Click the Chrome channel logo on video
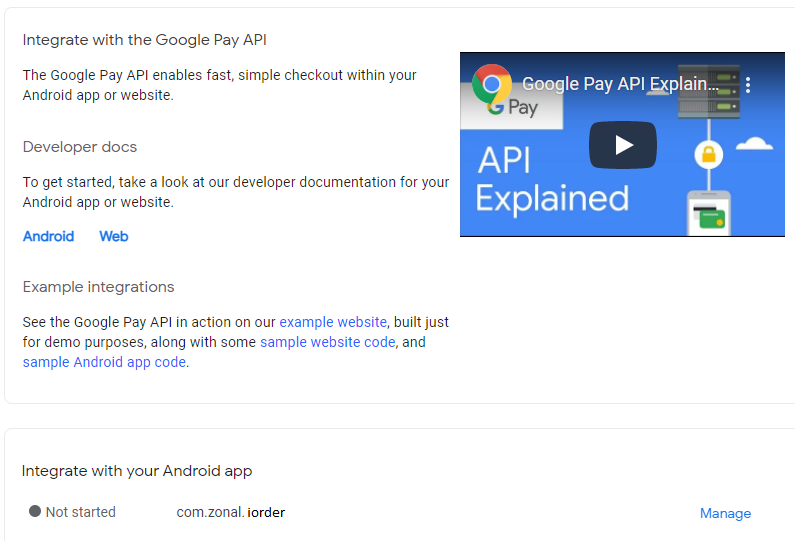Viewport: 795px width, 541px height. pos(491,84)
